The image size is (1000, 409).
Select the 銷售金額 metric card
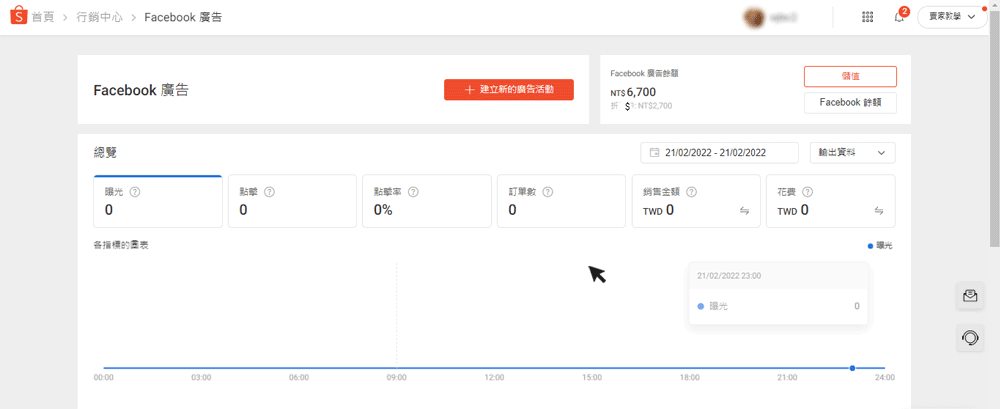tap(696, 201)
